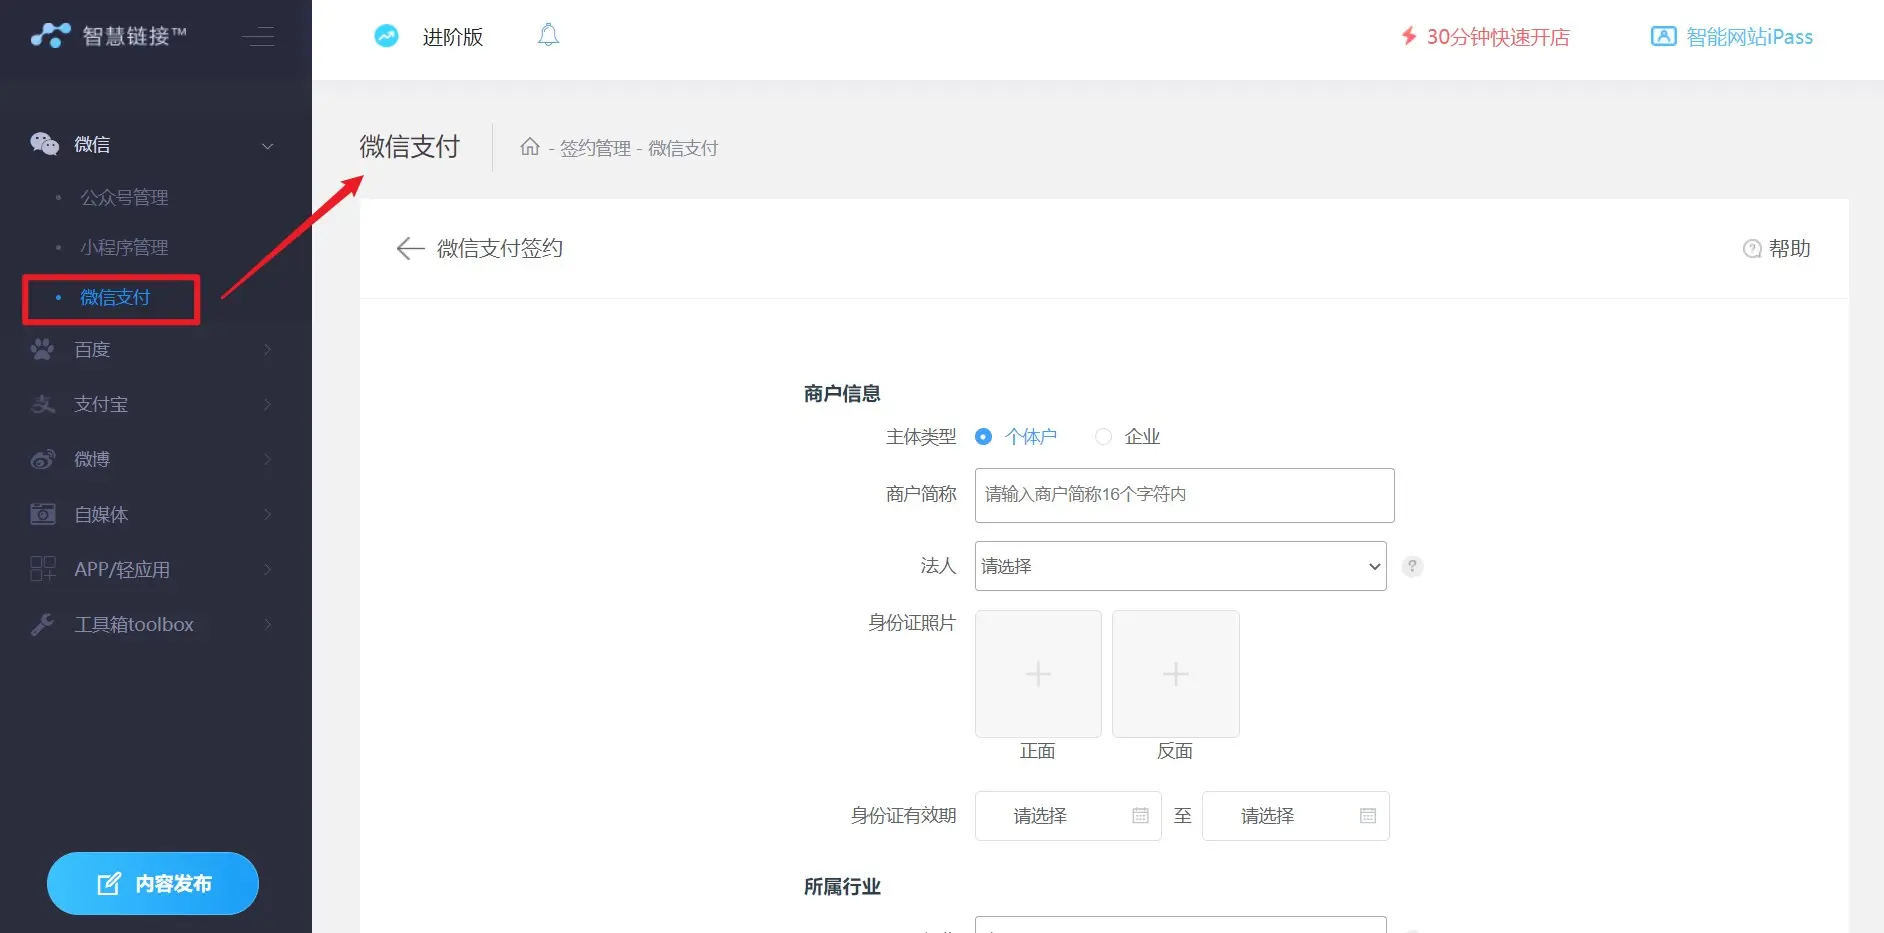Open the 法人 dropdown list
Image resolution: width=1884 pixels, height=933 pixels.
point(1180,566)
